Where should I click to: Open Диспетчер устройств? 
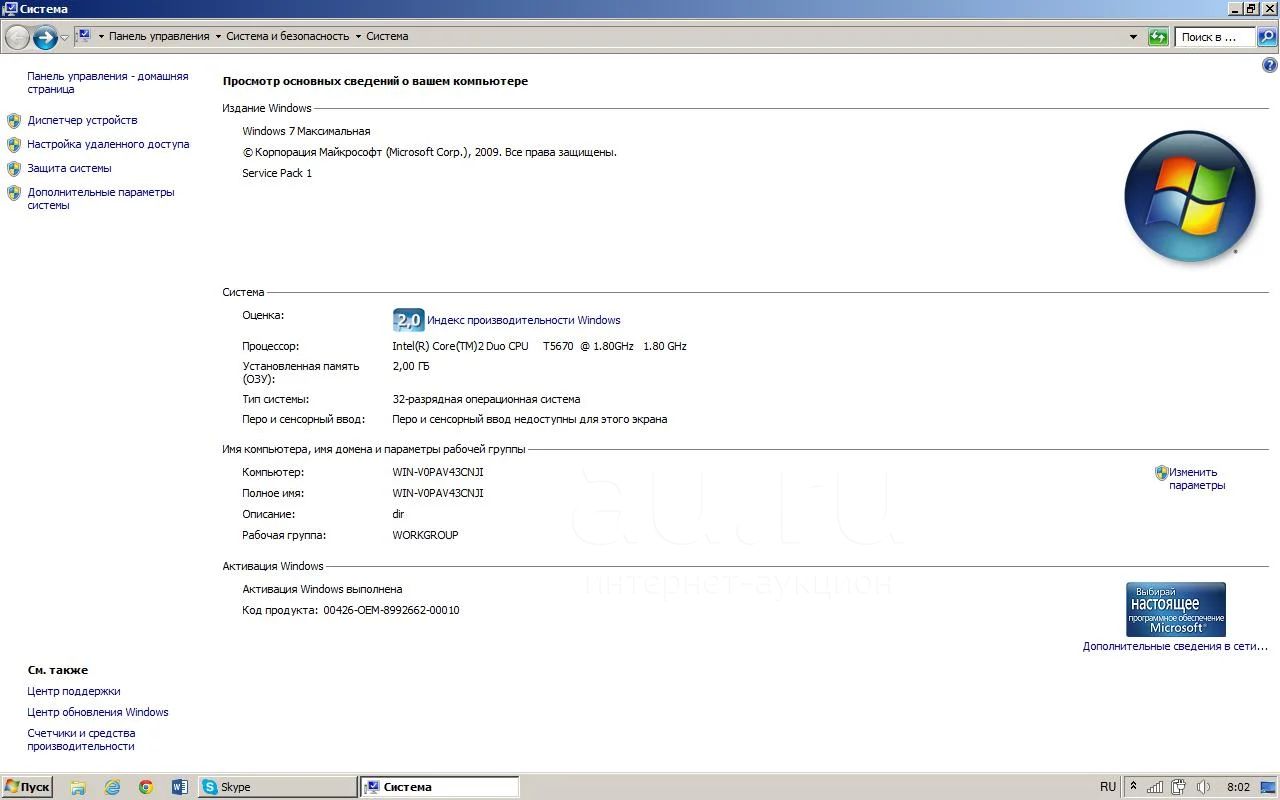(x=82, y=120)
